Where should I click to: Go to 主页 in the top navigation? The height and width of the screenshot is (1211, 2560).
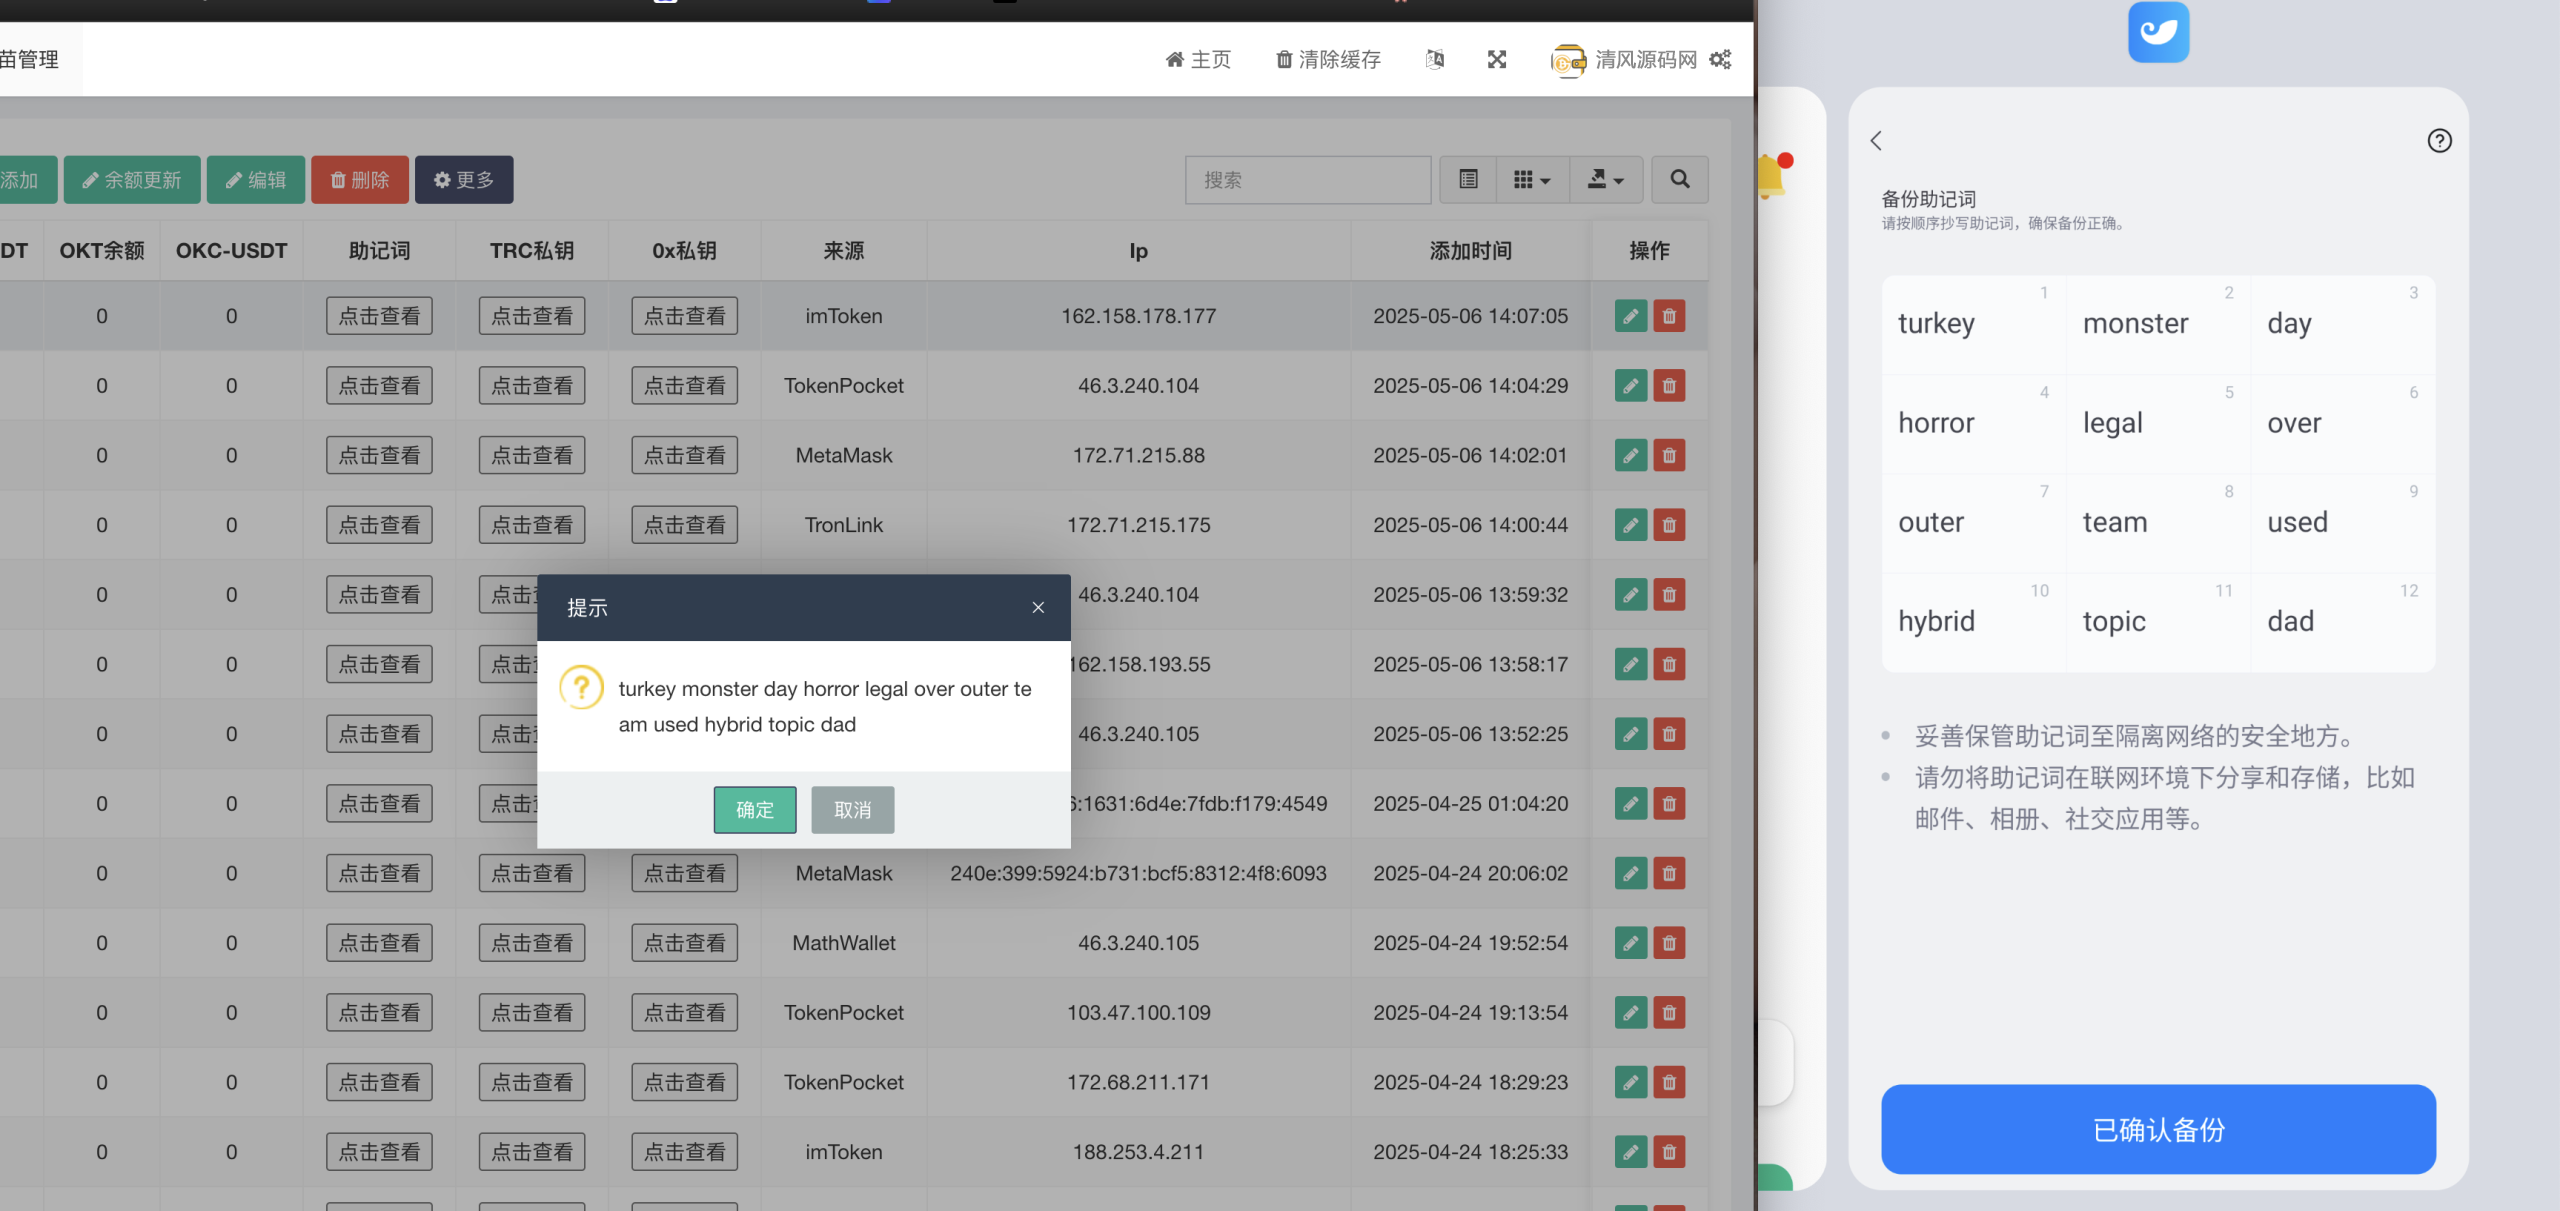1198,60
